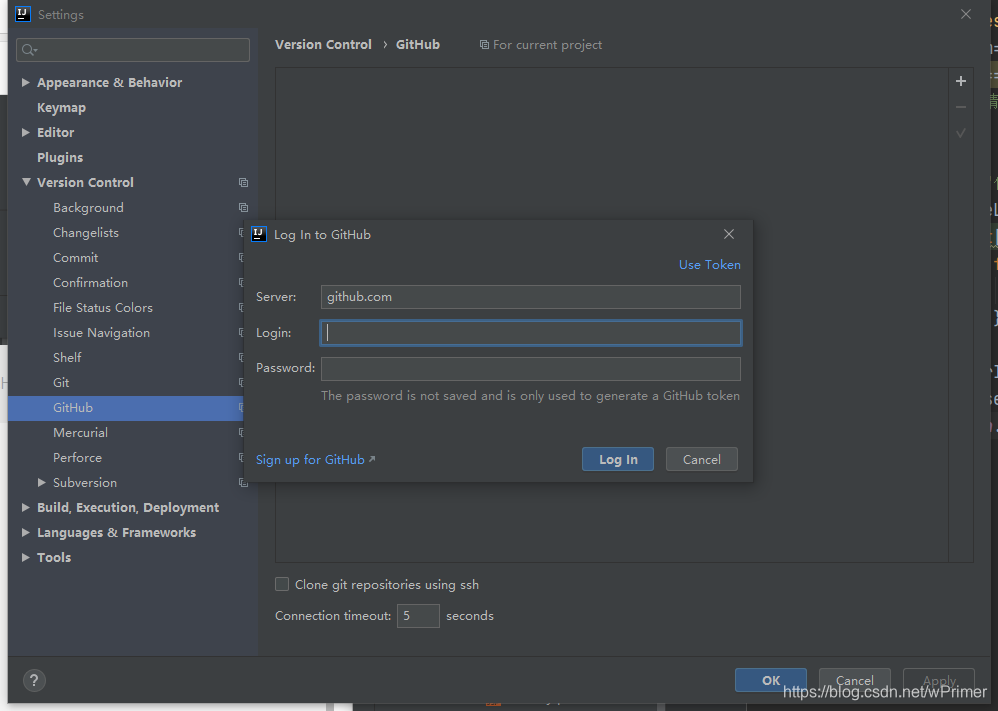Click the Connection timeout value field

[x=418, y=616]
